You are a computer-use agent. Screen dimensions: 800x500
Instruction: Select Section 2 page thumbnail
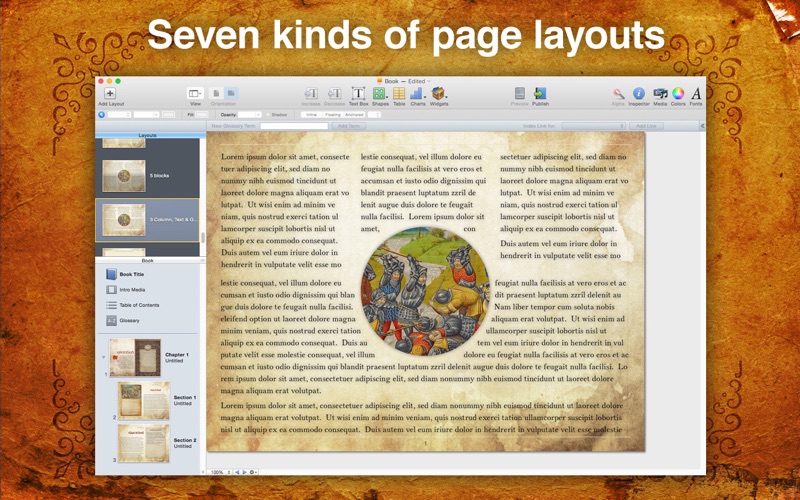pyautogui.click(x=143, y=443)
